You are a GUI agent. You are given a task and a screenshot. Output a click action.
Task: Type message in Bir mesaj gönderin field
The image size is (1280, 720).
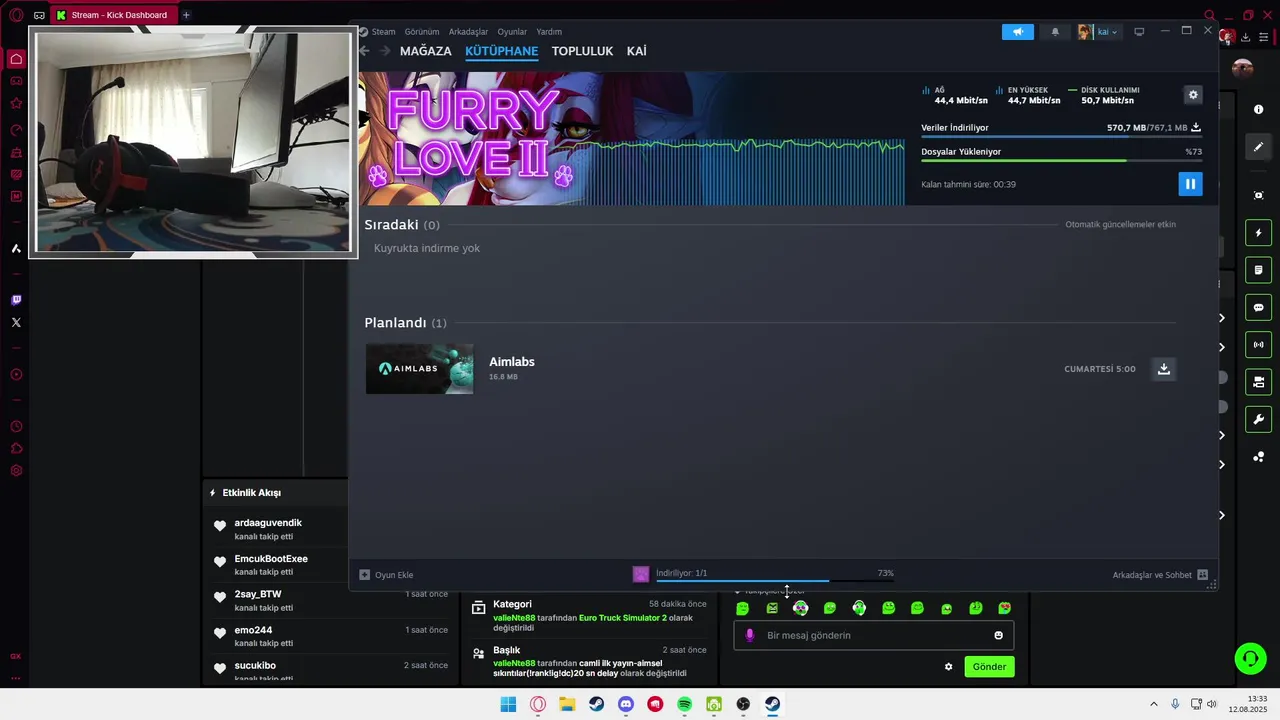(x=874, y=636)
